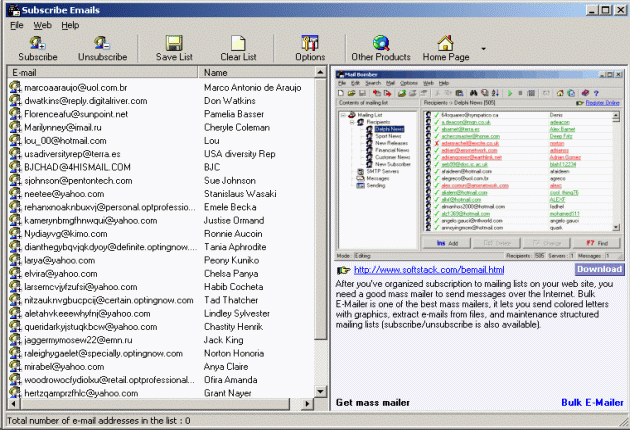Click the Clear List blank page icon
This screenshot has width=630, height=430.
coord(238,42)
